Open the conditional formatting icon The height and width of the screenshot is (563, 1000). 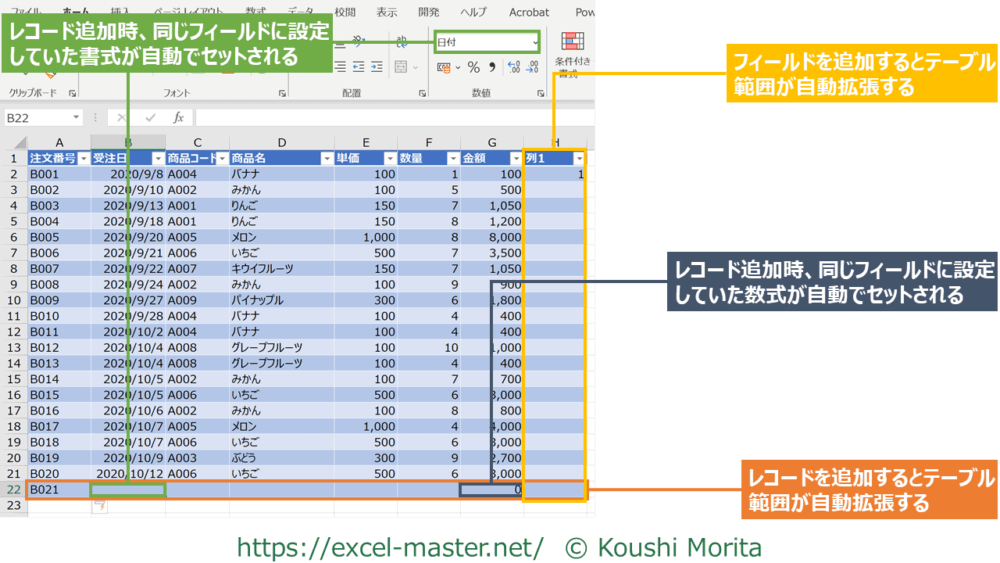click(573, 43)
